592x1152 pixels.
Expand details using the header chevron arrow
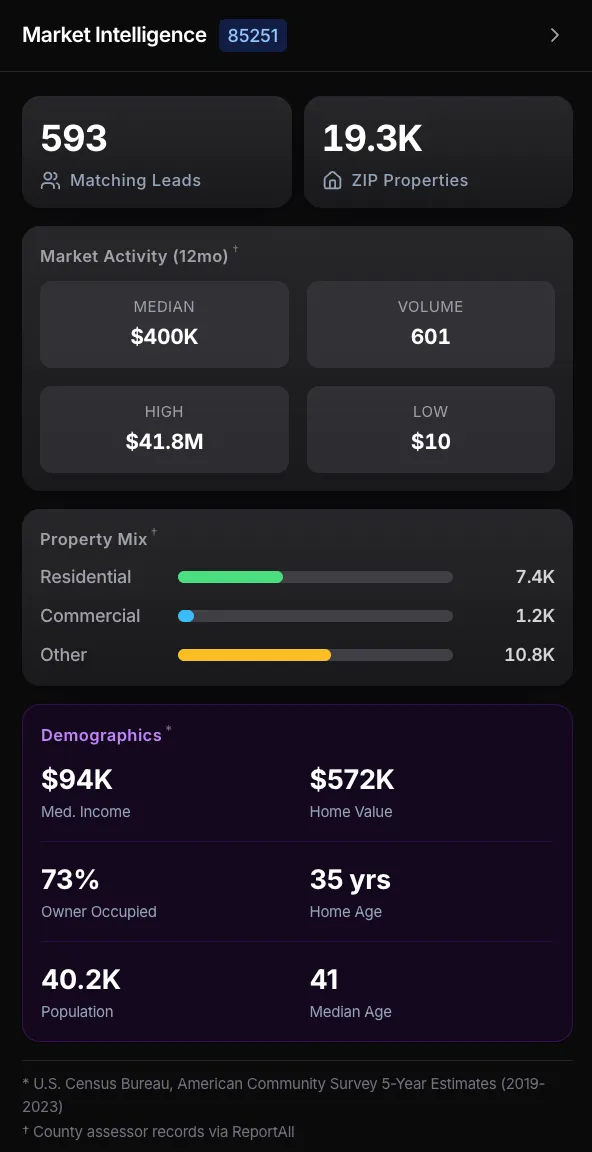(555, 34)
